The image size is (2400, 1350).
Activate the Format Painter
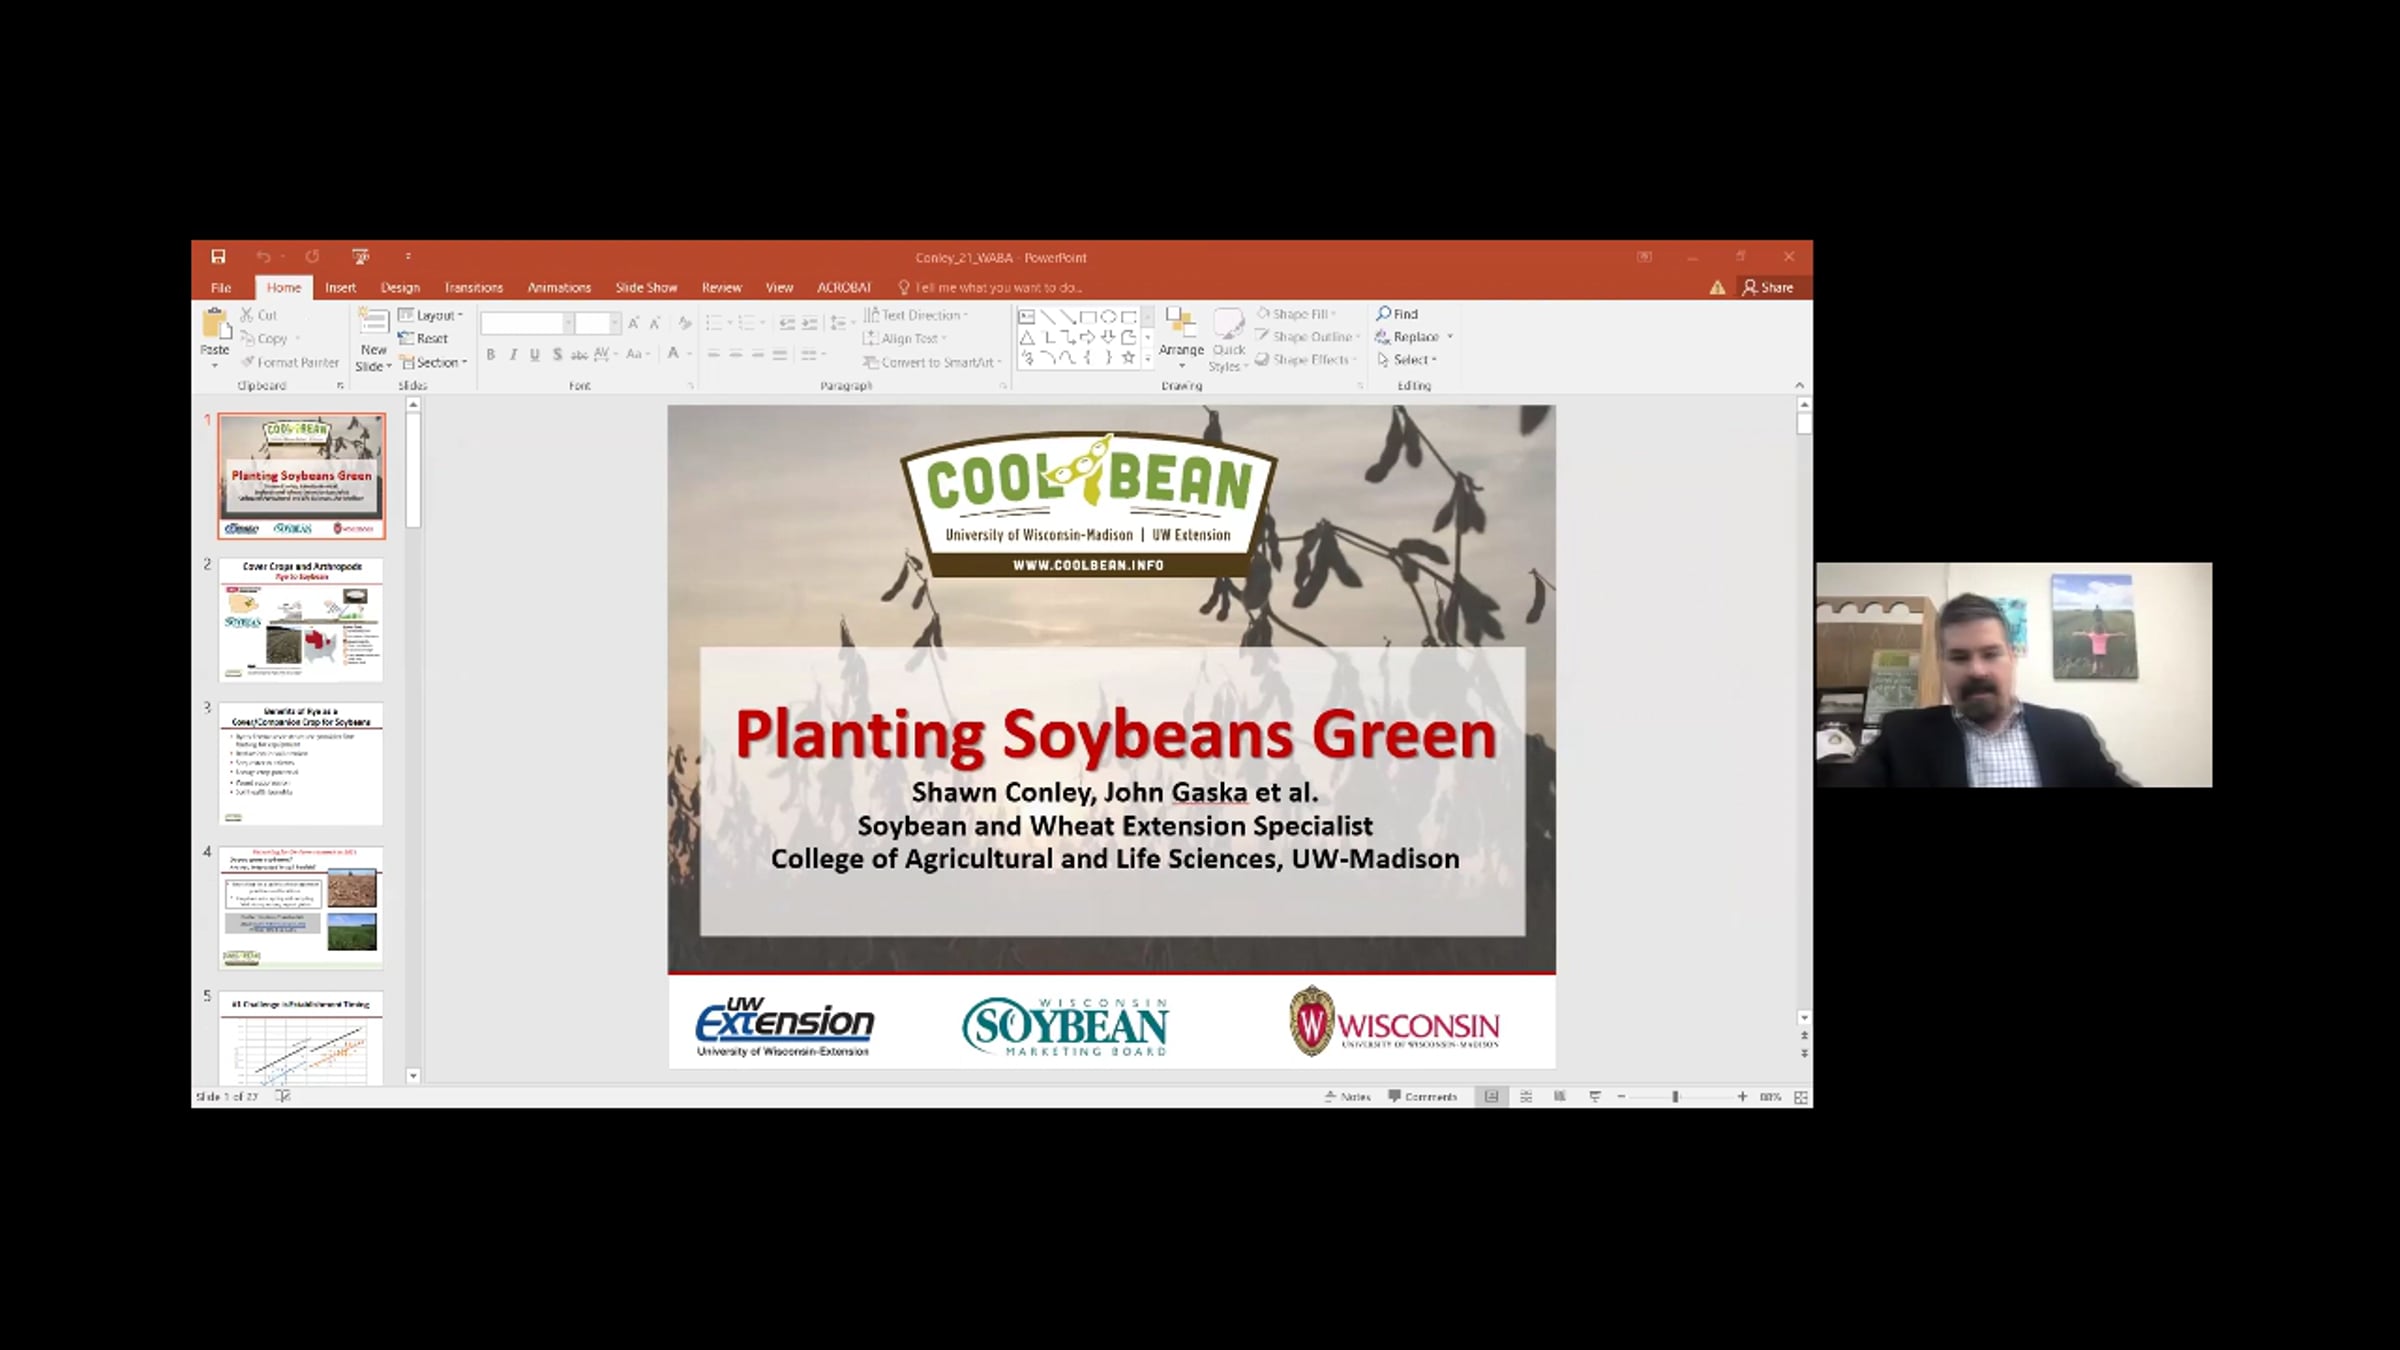coord(290,362)
